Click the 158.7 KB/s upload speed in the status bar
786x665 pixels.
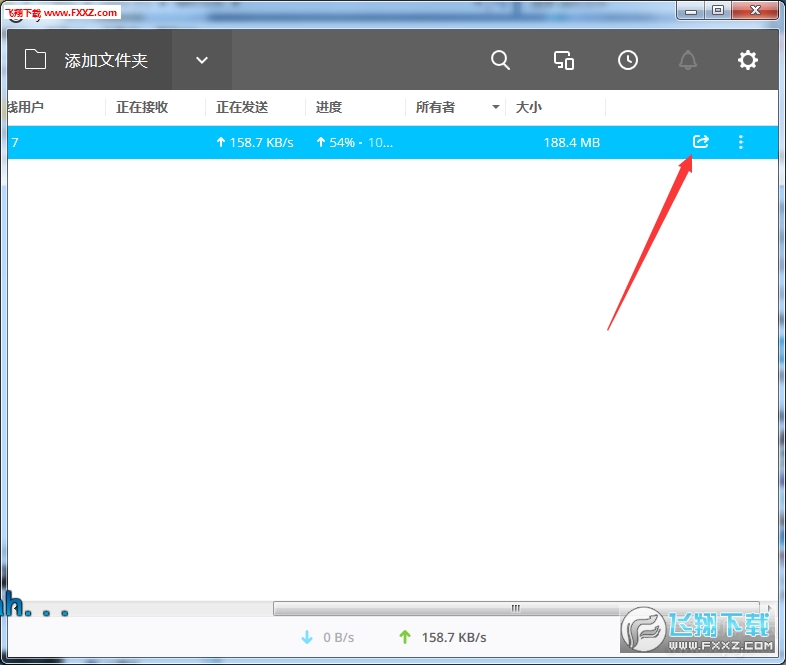[x=454, y=637]
